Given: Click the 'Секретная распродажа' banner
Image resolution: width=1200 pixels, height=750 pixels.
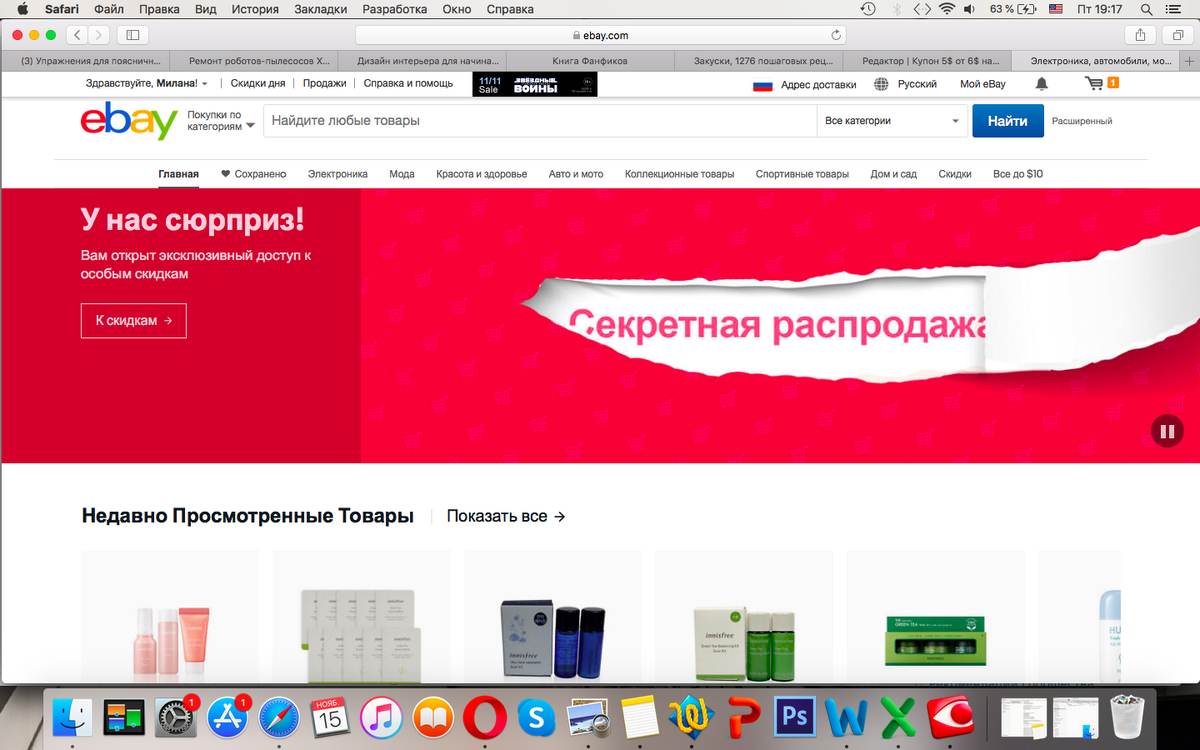Looking at the screenshot, I should tap(780, 326).
